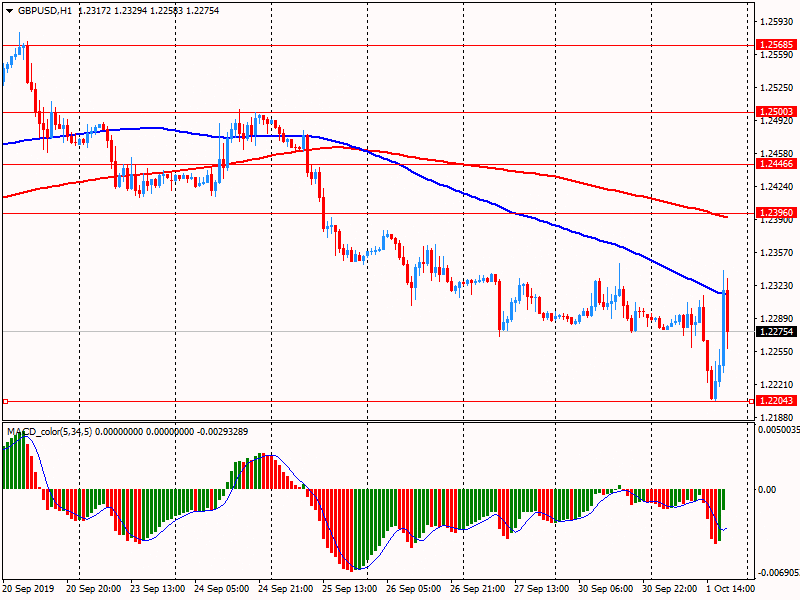800x600 pixels.
Task: Click the 26 Sep 21:00 time axis label
Action: pos(478,589)
